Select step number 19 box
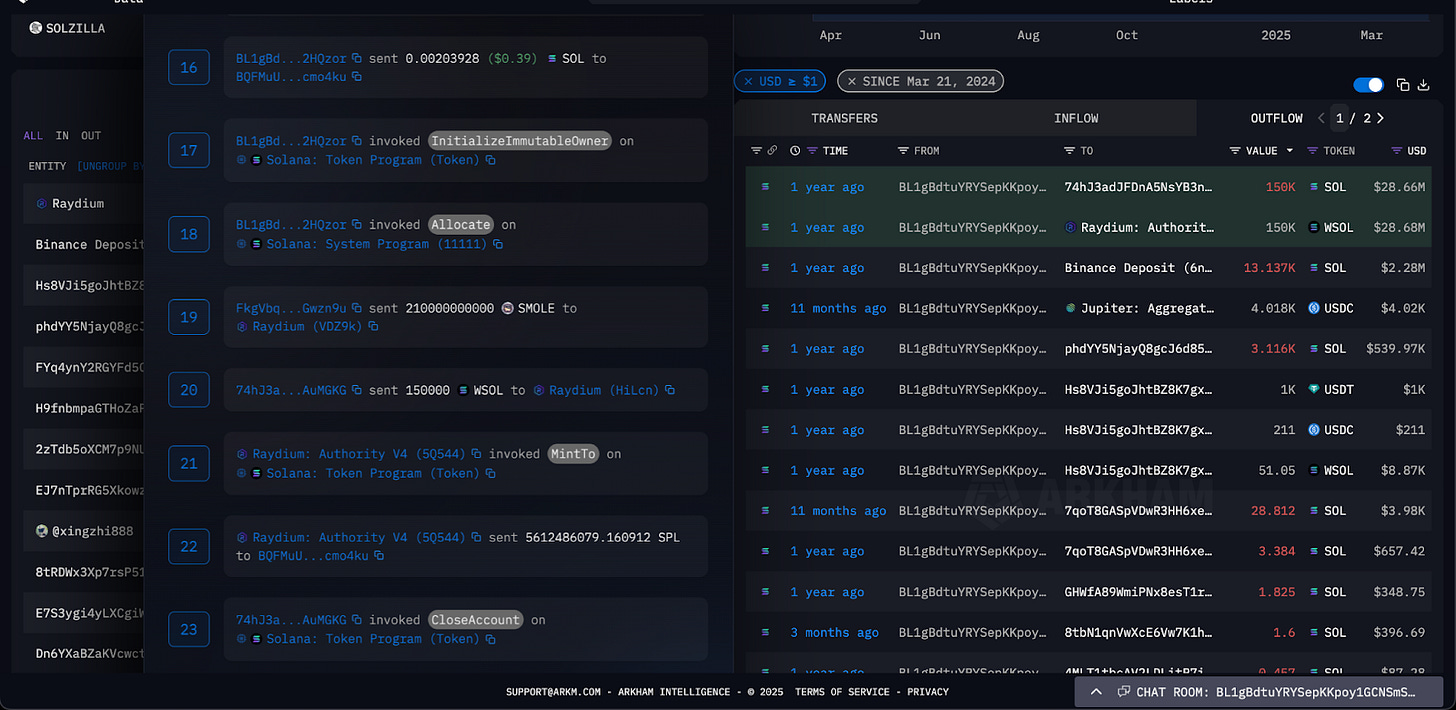This screenshot has height=710, width=1456. tap(189, 317)
